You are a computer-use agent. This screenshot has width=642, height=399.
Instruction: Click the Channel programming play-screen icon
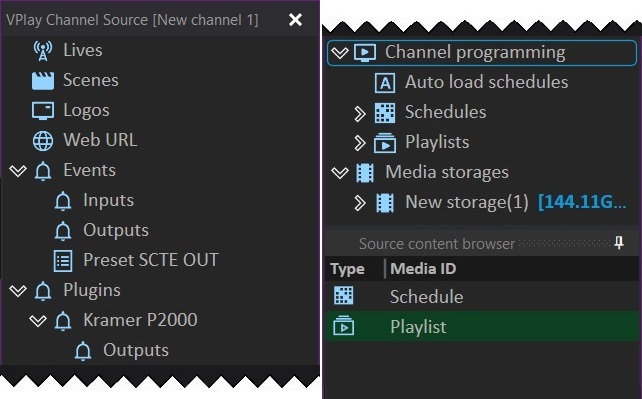coord(365,53)
